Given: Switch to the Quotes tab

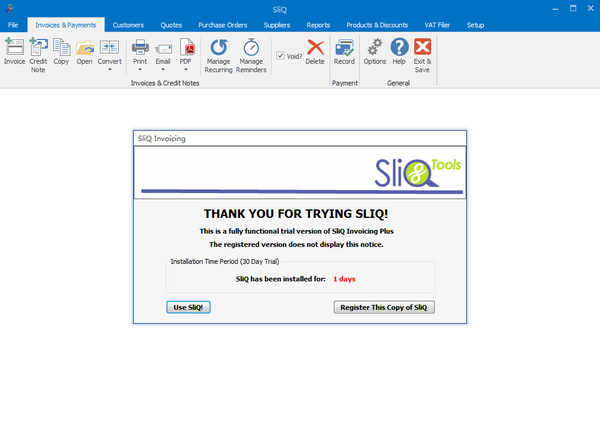Looking at the screenshot, I should [171, 25].
